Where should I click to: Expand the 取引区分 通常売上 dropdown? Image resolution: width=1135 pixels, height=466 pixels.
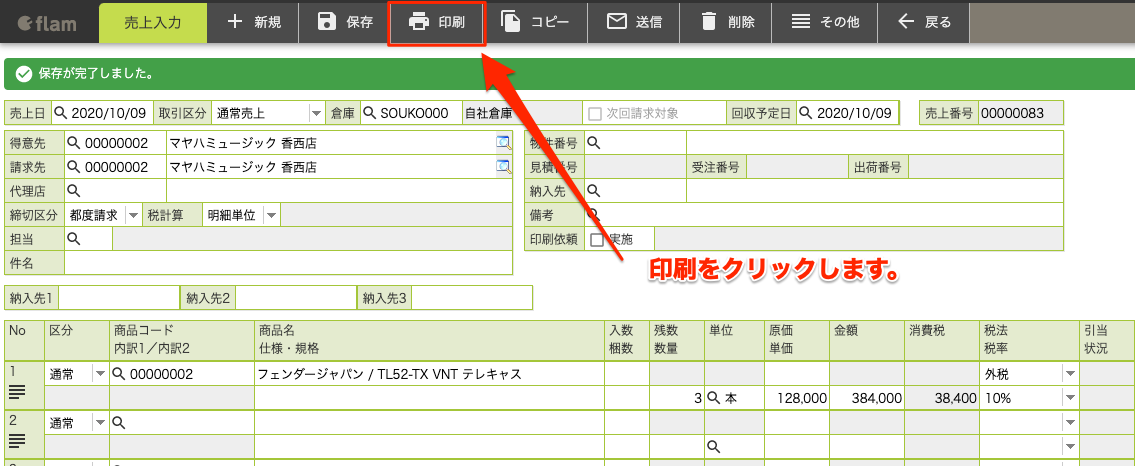(316, 113)
